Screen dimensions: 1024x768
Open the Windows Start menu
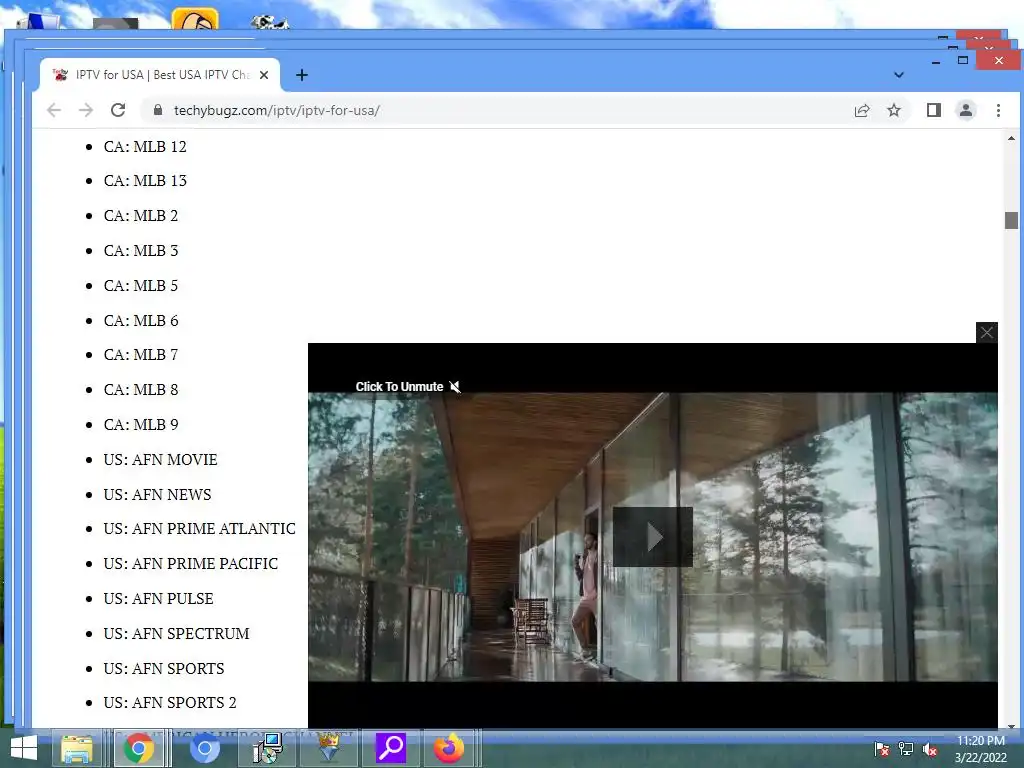[24, 748]
